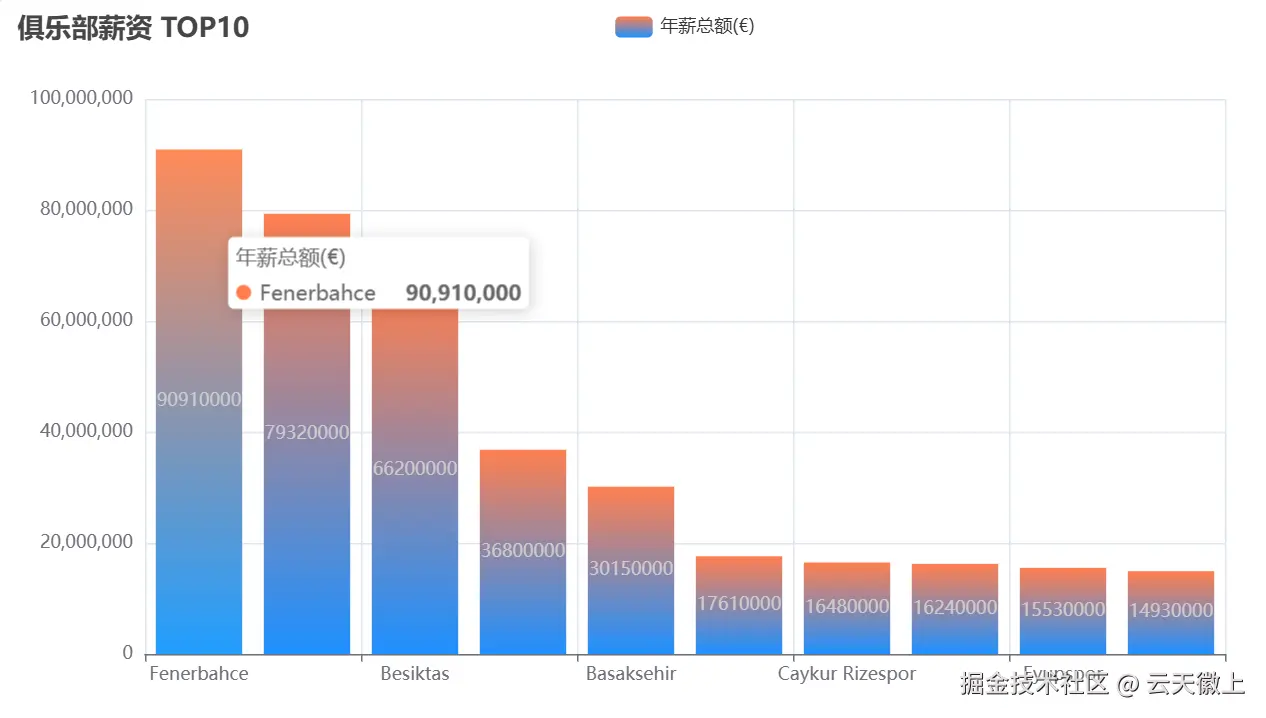Screen dimensions: 1266x718
Task: Click the chart title 俱乐部薪资 TOP10
Action: (x=133, y=28)
